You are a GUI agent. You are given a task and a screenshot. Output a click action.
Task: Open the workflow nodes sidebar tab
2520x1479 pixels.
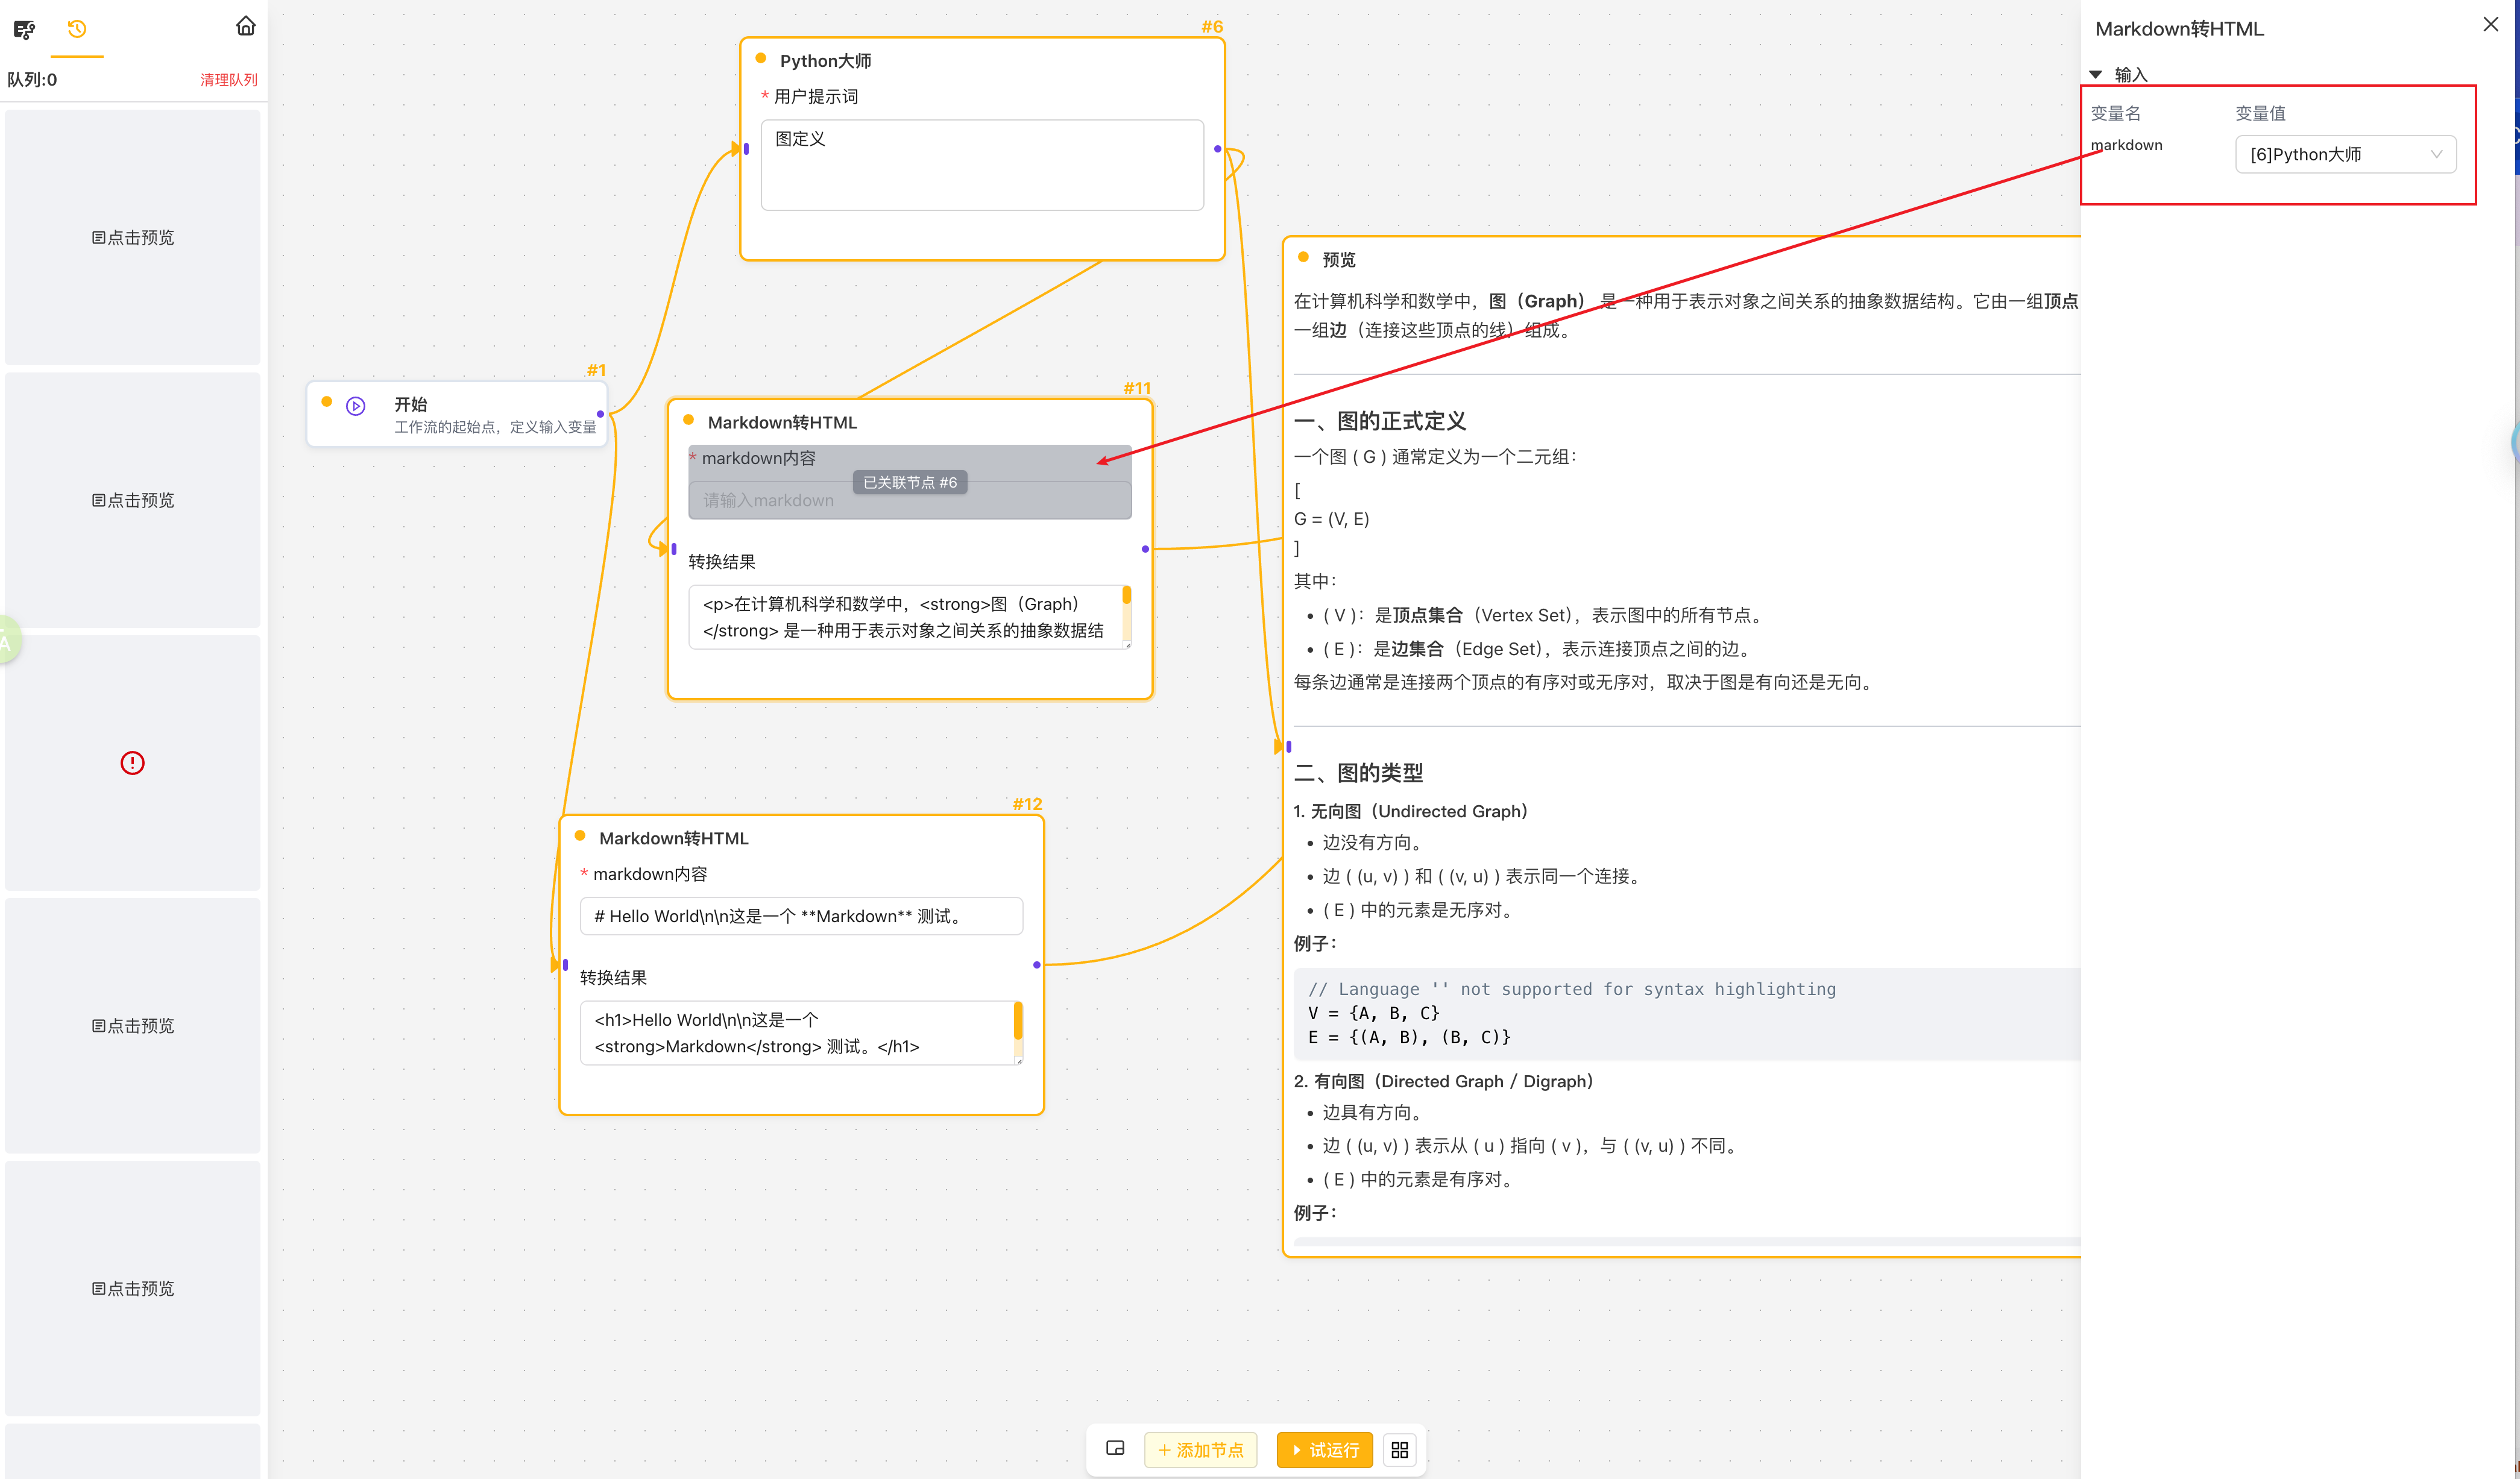tap(24, 29)
